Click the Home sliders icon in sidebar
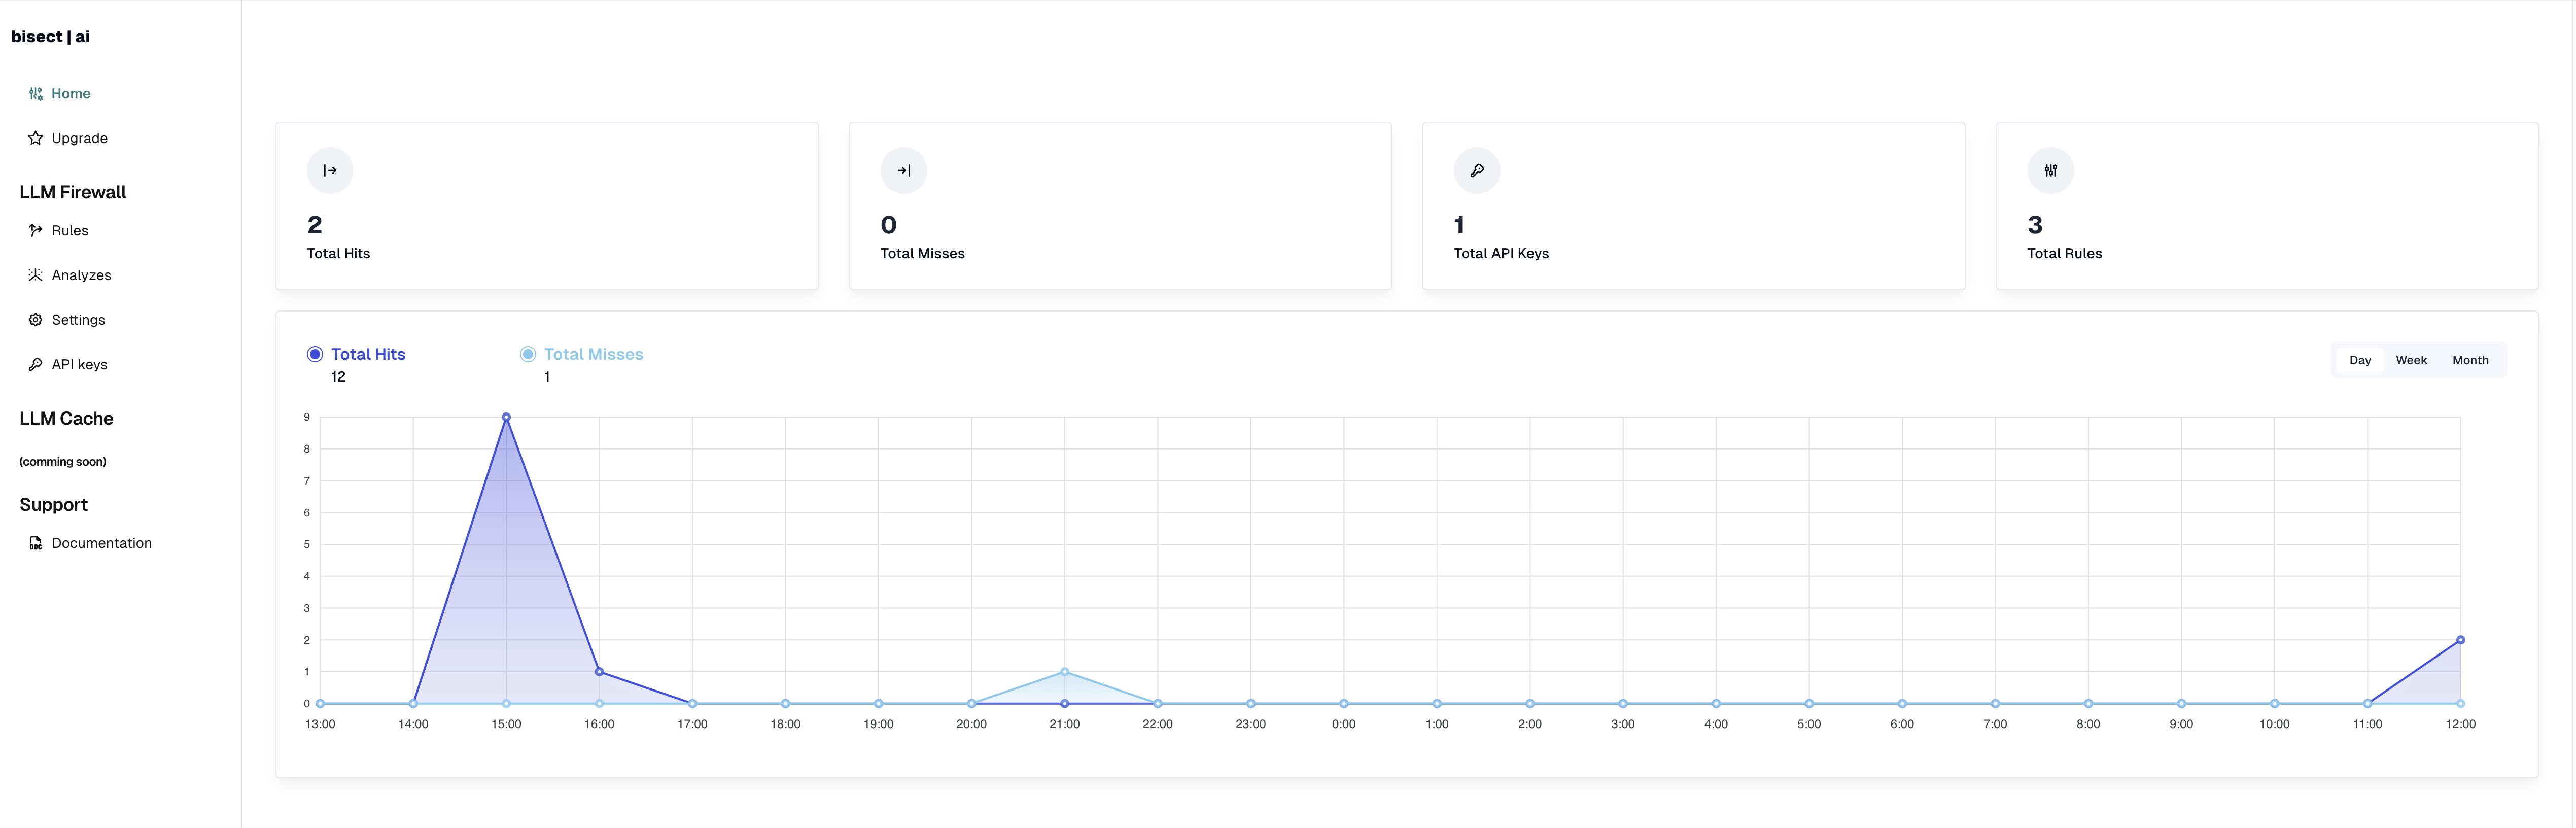 tap(36, 94)
